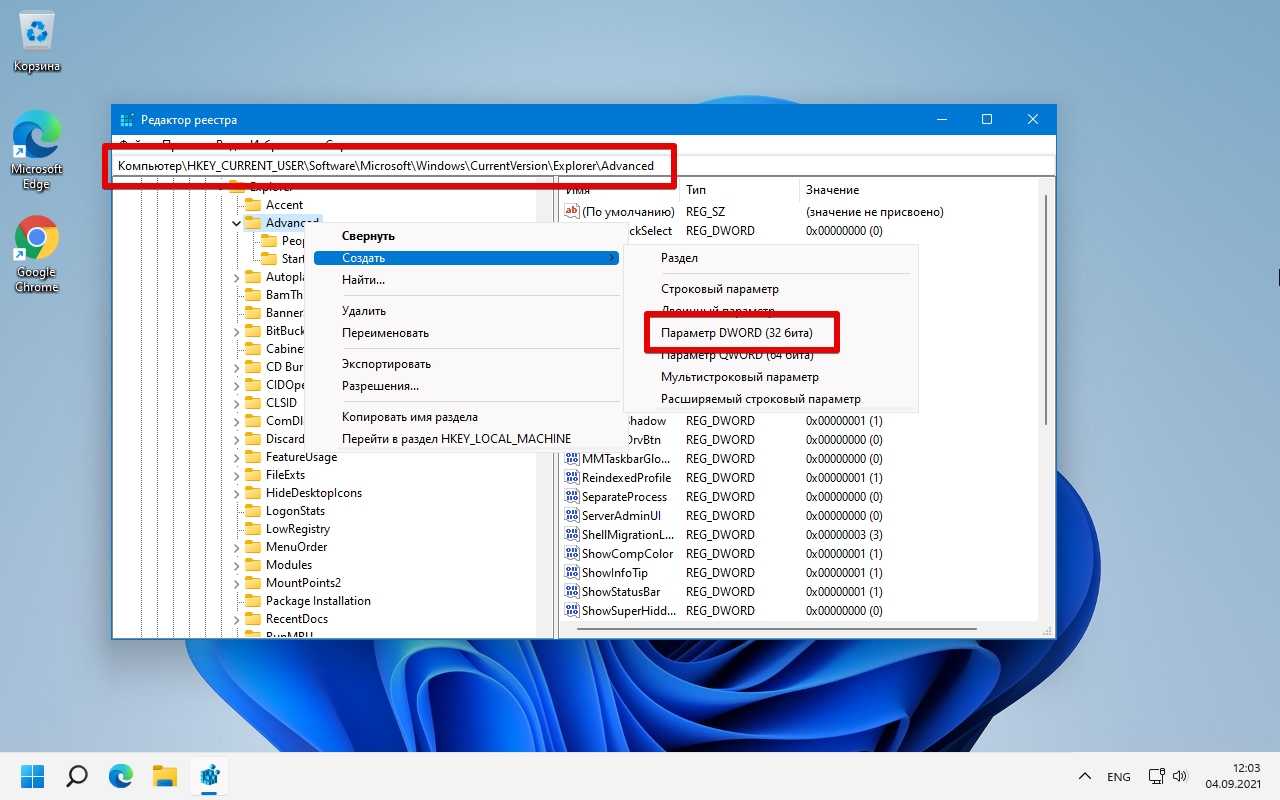This screenshot has height=800, width=1280.
Task: Select Строковый параметр in the submenu
Action: 771,289
